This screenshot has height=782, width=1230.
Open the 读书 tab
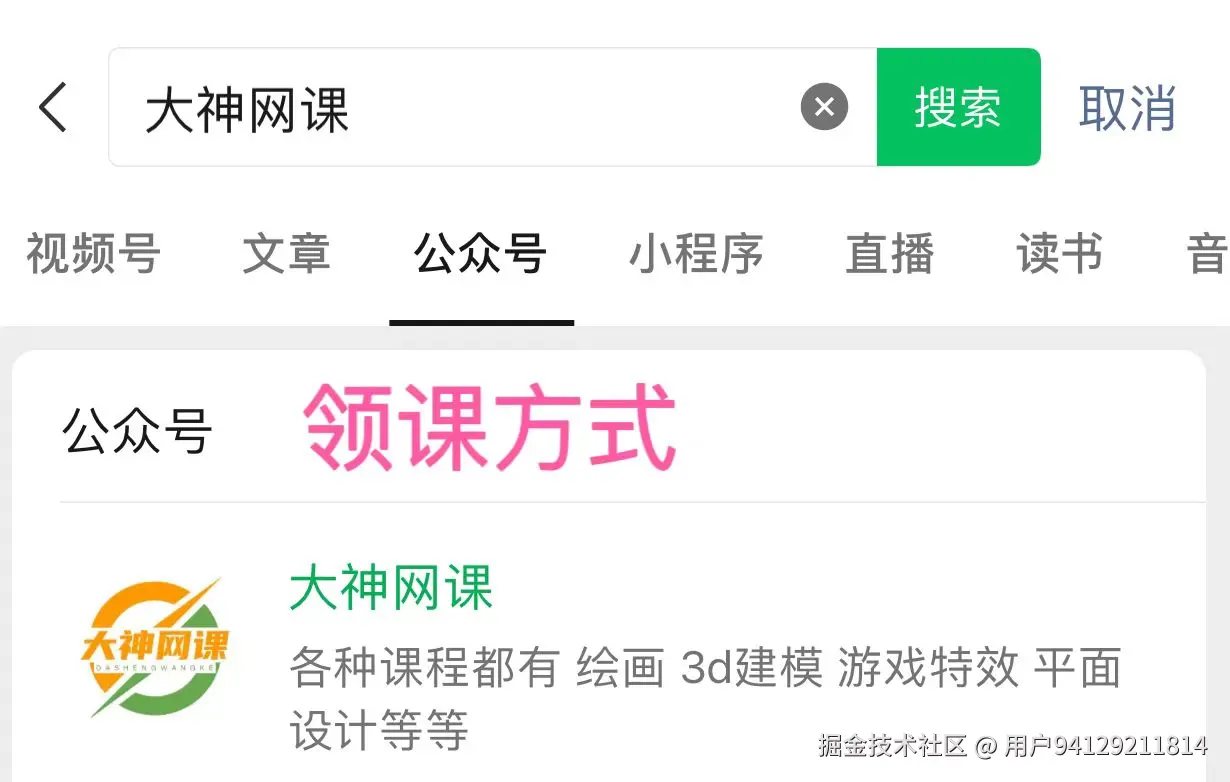point(1060,254)
